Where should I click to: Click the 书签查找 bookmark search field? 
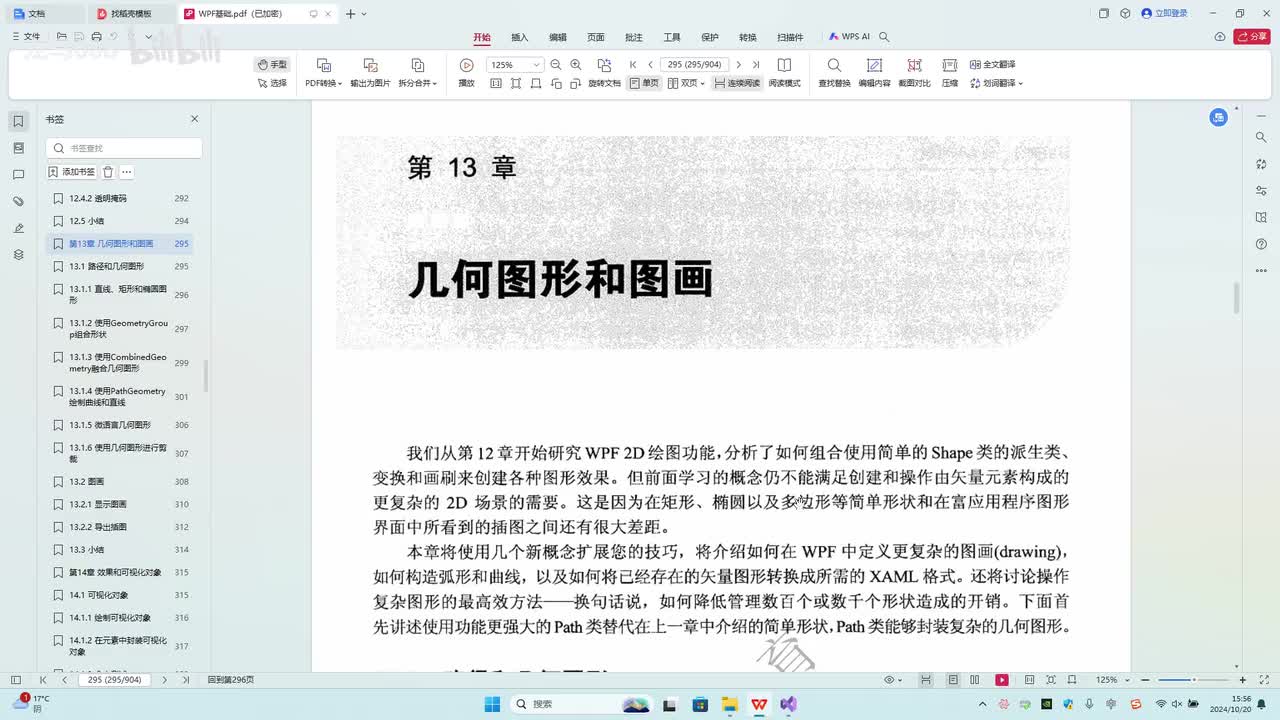coord(124,148)
